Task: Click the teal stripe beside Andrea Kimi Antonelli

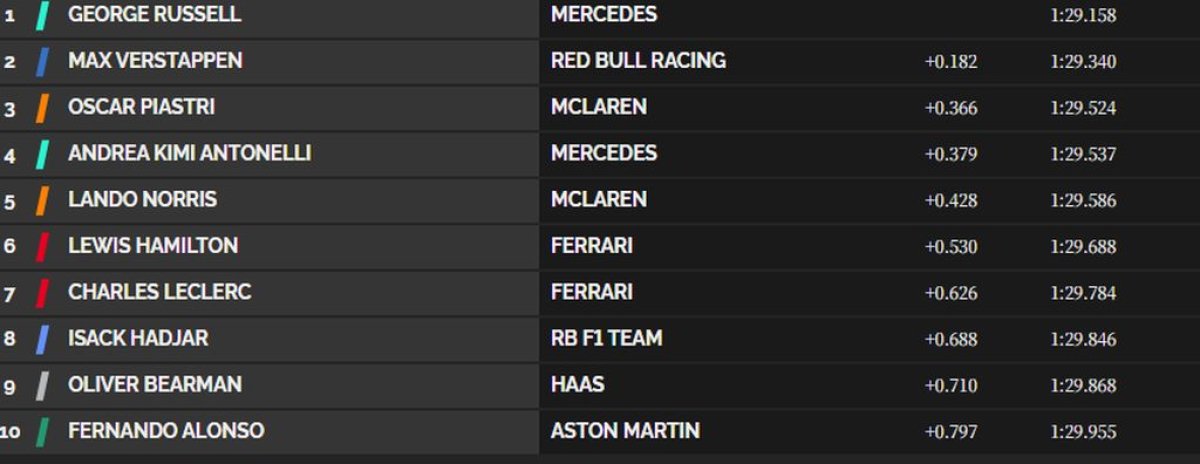Action: point(42,154)
